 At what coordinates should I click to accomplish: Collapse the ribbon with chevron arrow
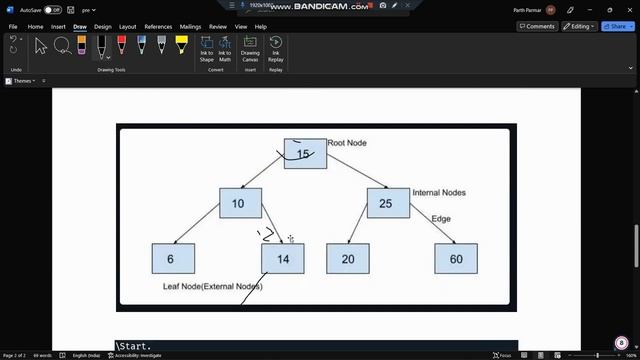[631, 68]
